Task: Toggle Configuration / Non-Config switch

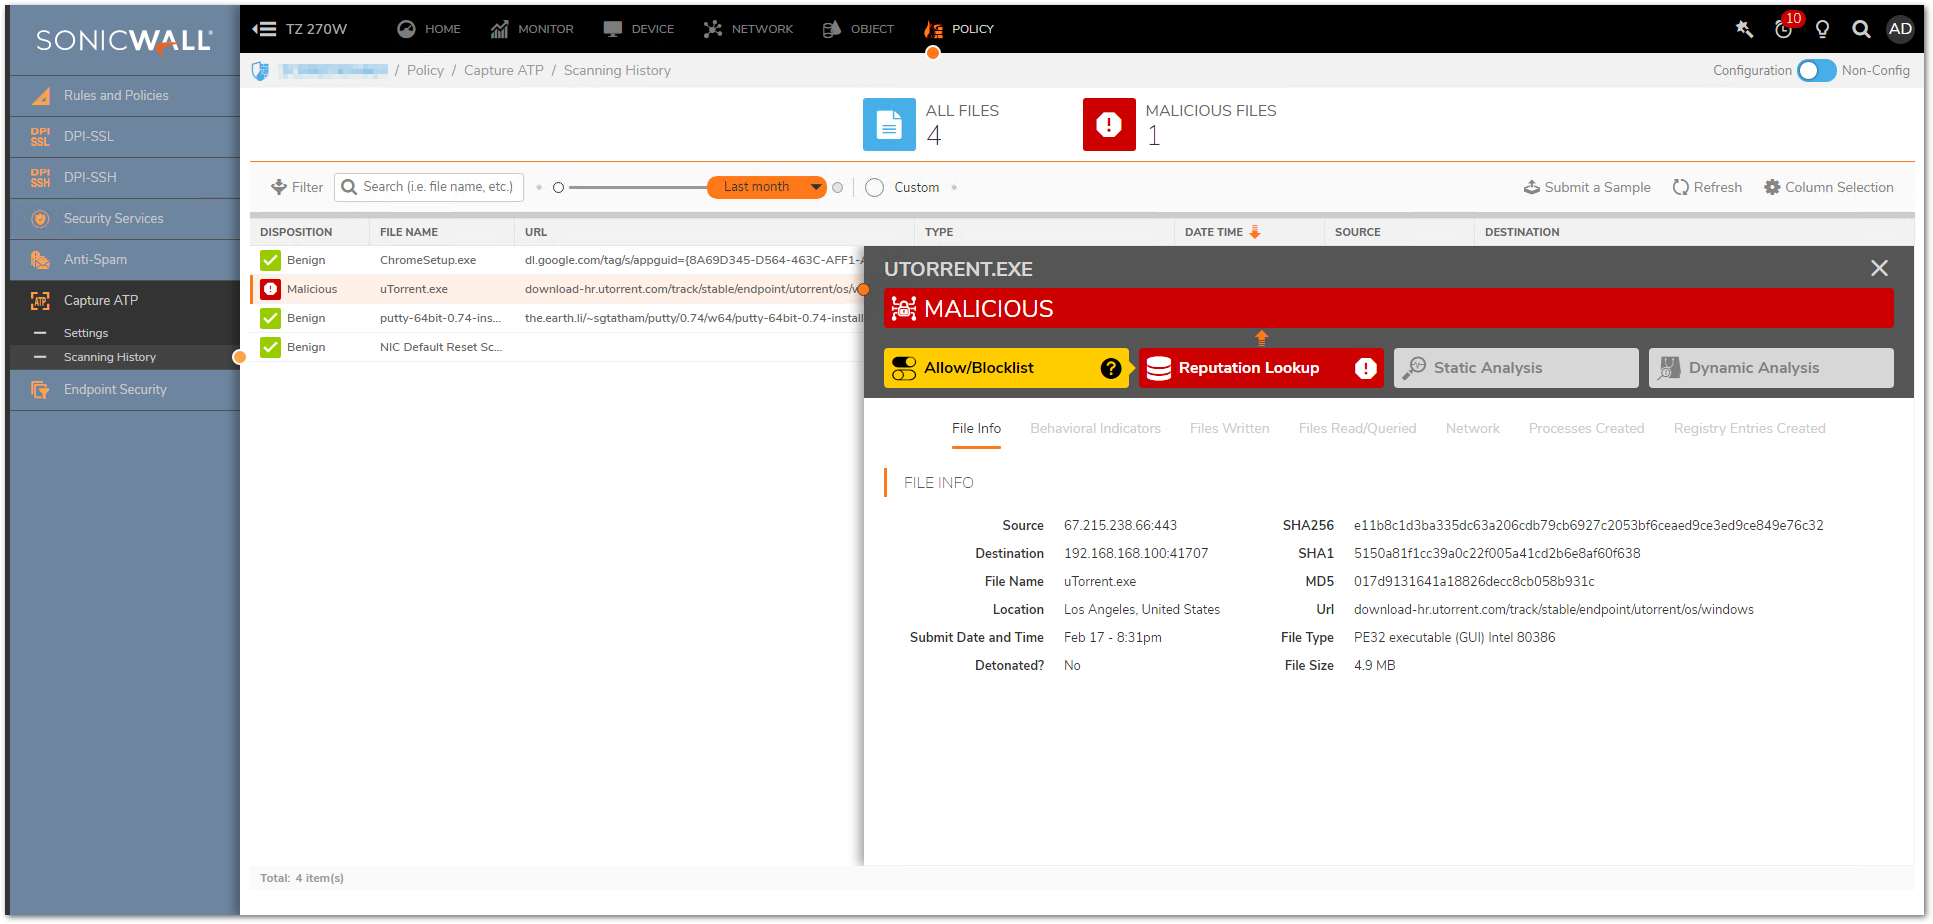Action: (x=1816, y=71)
